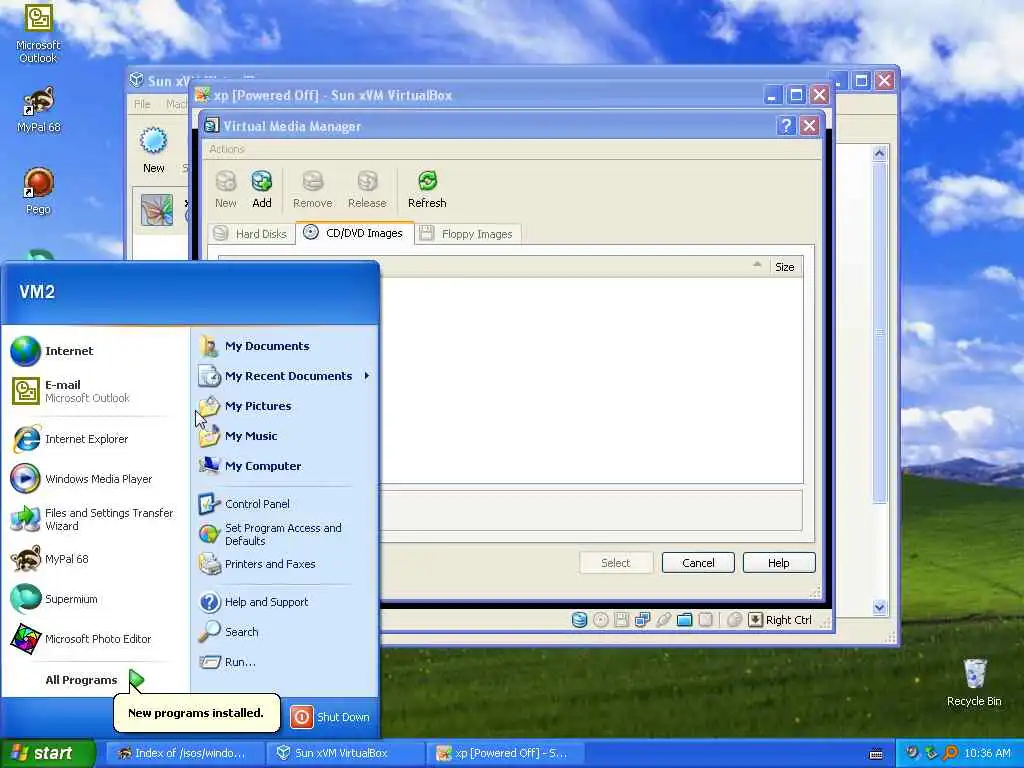Screen dimensions: 1024x768
Task: Click the clock showing 10:36 AM
Action: point(987,754)
